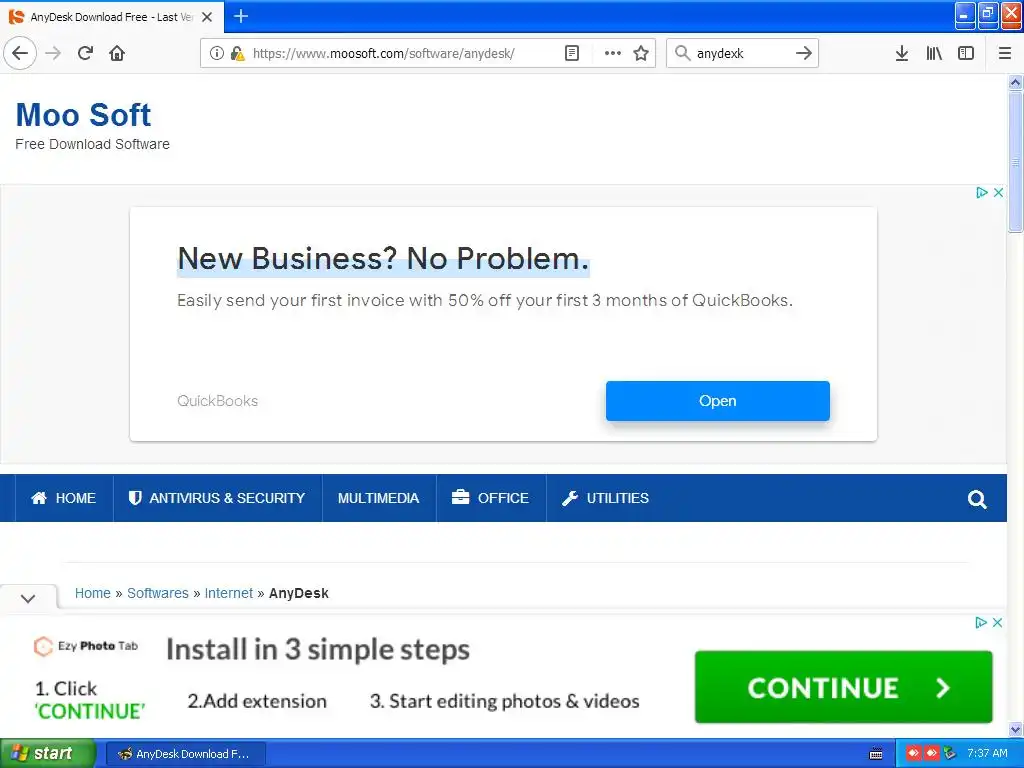The height and width of the screenshot is (768, 1024).
Task: Show site information icon in address bar
Action: [x=216, y=53]
